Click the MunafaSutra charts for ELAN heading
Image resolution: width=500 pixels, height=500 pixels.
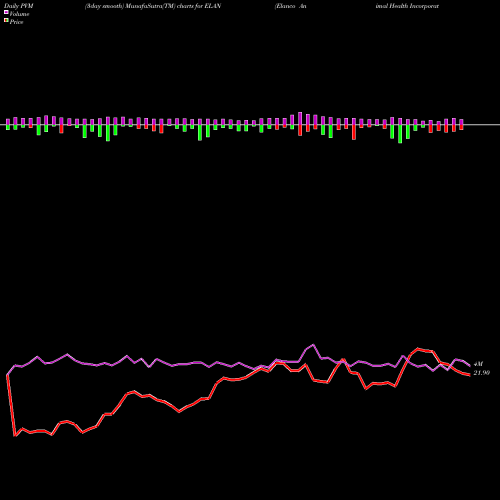click(153, 6)
